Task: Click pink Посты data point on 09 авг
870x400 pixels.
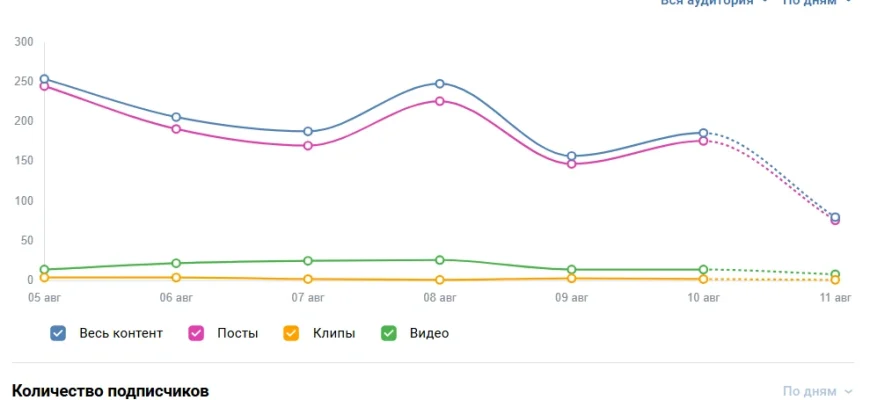Action: click(572, 164)
